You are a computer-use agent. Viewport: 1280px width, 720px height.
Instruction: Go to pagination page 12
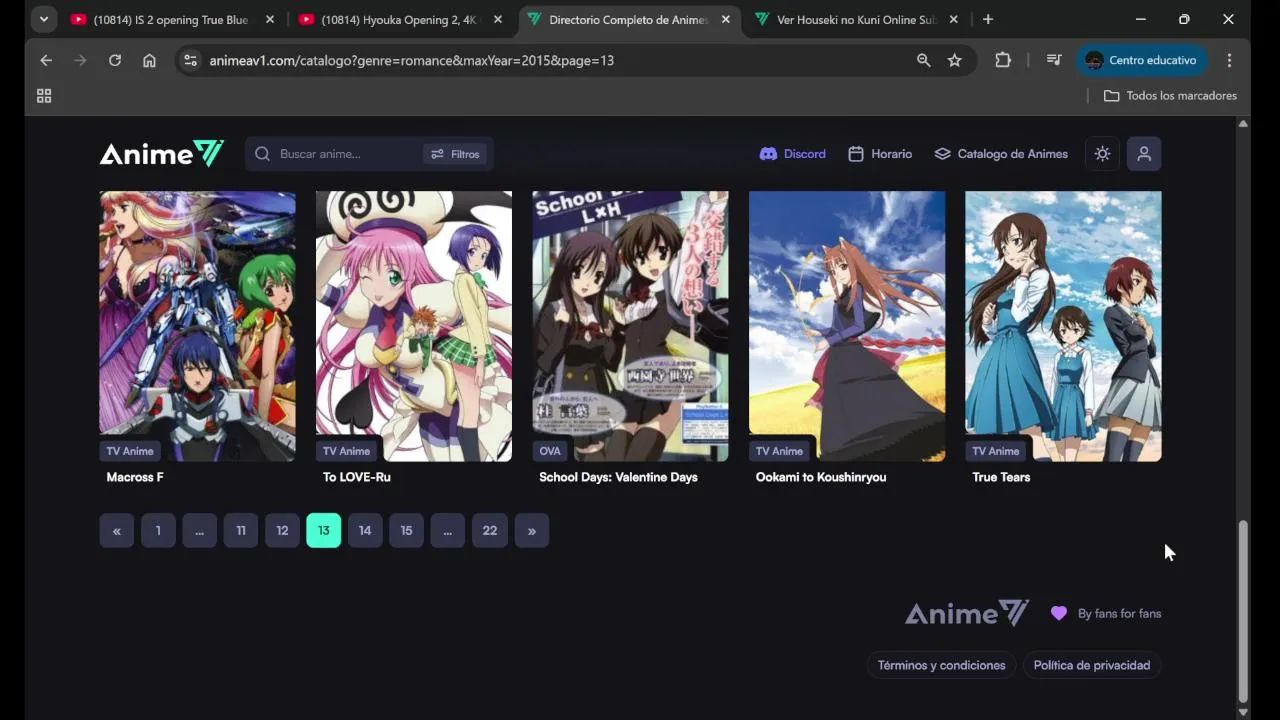[282, 531]
